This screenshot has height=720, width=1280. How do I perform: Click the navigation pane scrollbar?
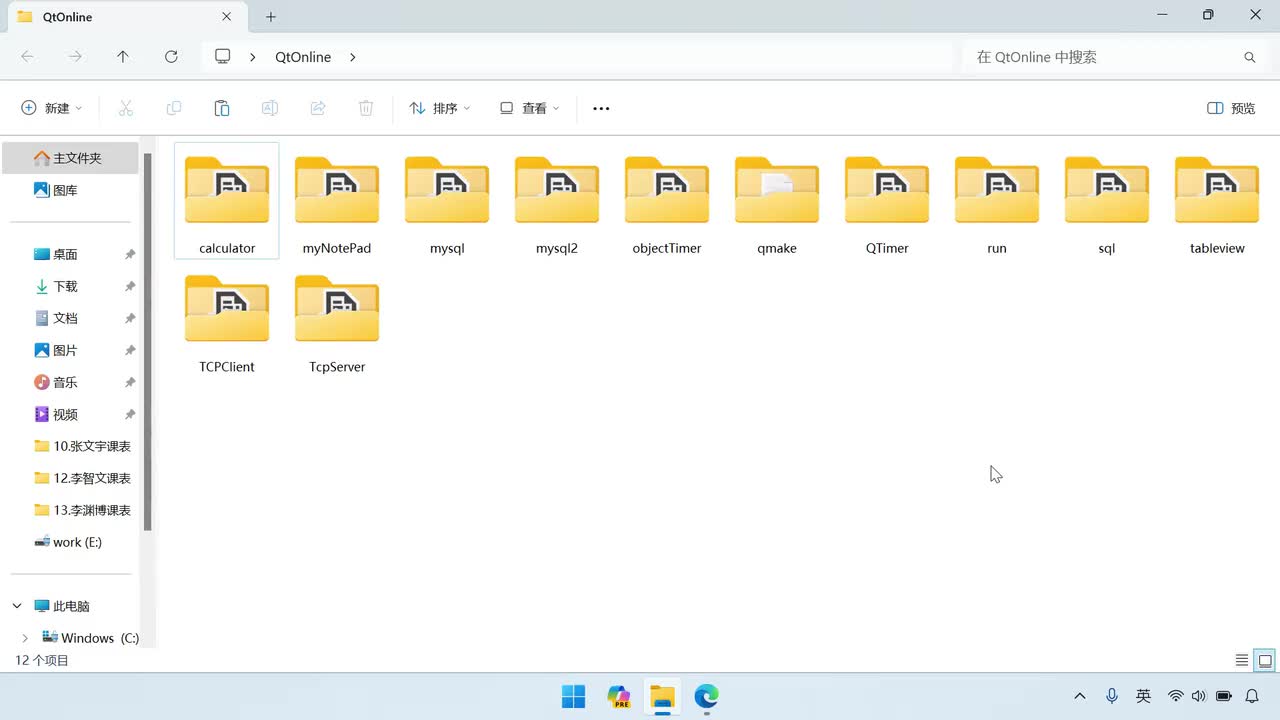tap(148, 341)
